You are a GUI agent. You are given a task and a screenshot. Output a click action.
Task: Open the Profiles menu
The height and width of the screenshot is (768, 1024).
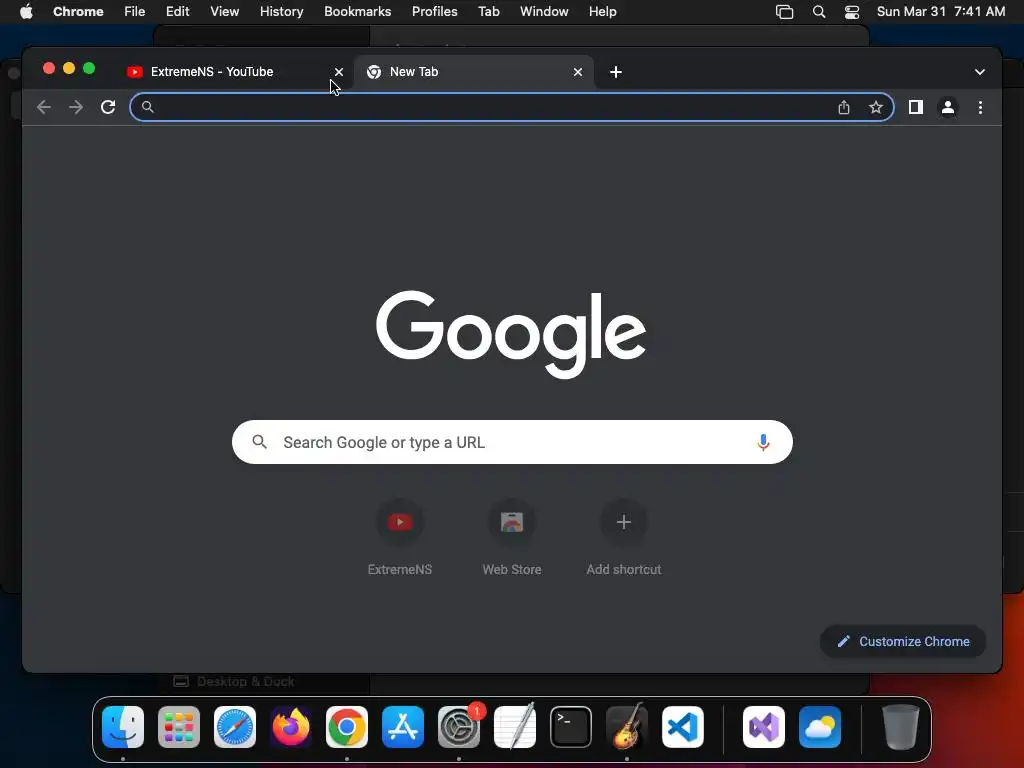(x=434, y=12)
